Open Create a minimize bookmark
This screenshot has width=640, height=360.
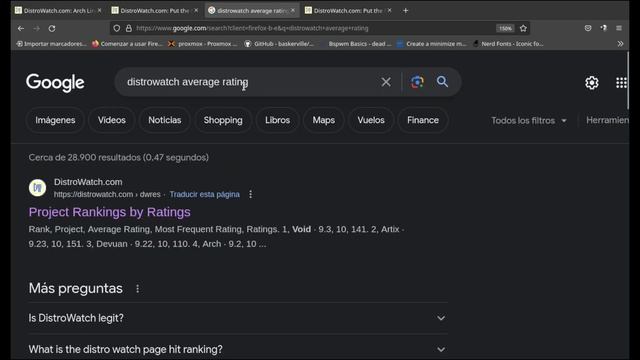pyautogui.click(x=432, y=44)
